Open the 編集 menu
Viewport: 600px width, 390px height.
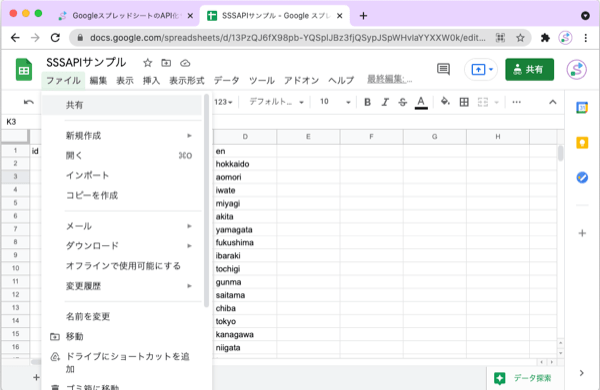(98, 80)
